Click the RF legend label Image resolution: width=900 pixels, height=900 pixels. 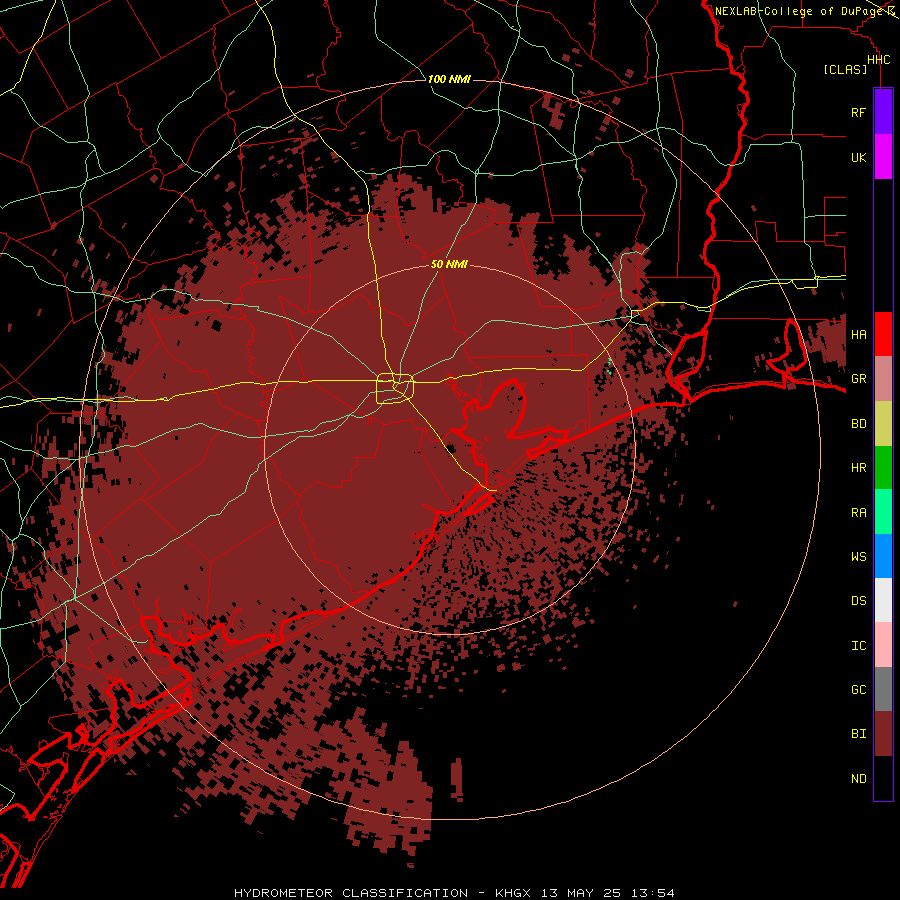tap(858, 112)
